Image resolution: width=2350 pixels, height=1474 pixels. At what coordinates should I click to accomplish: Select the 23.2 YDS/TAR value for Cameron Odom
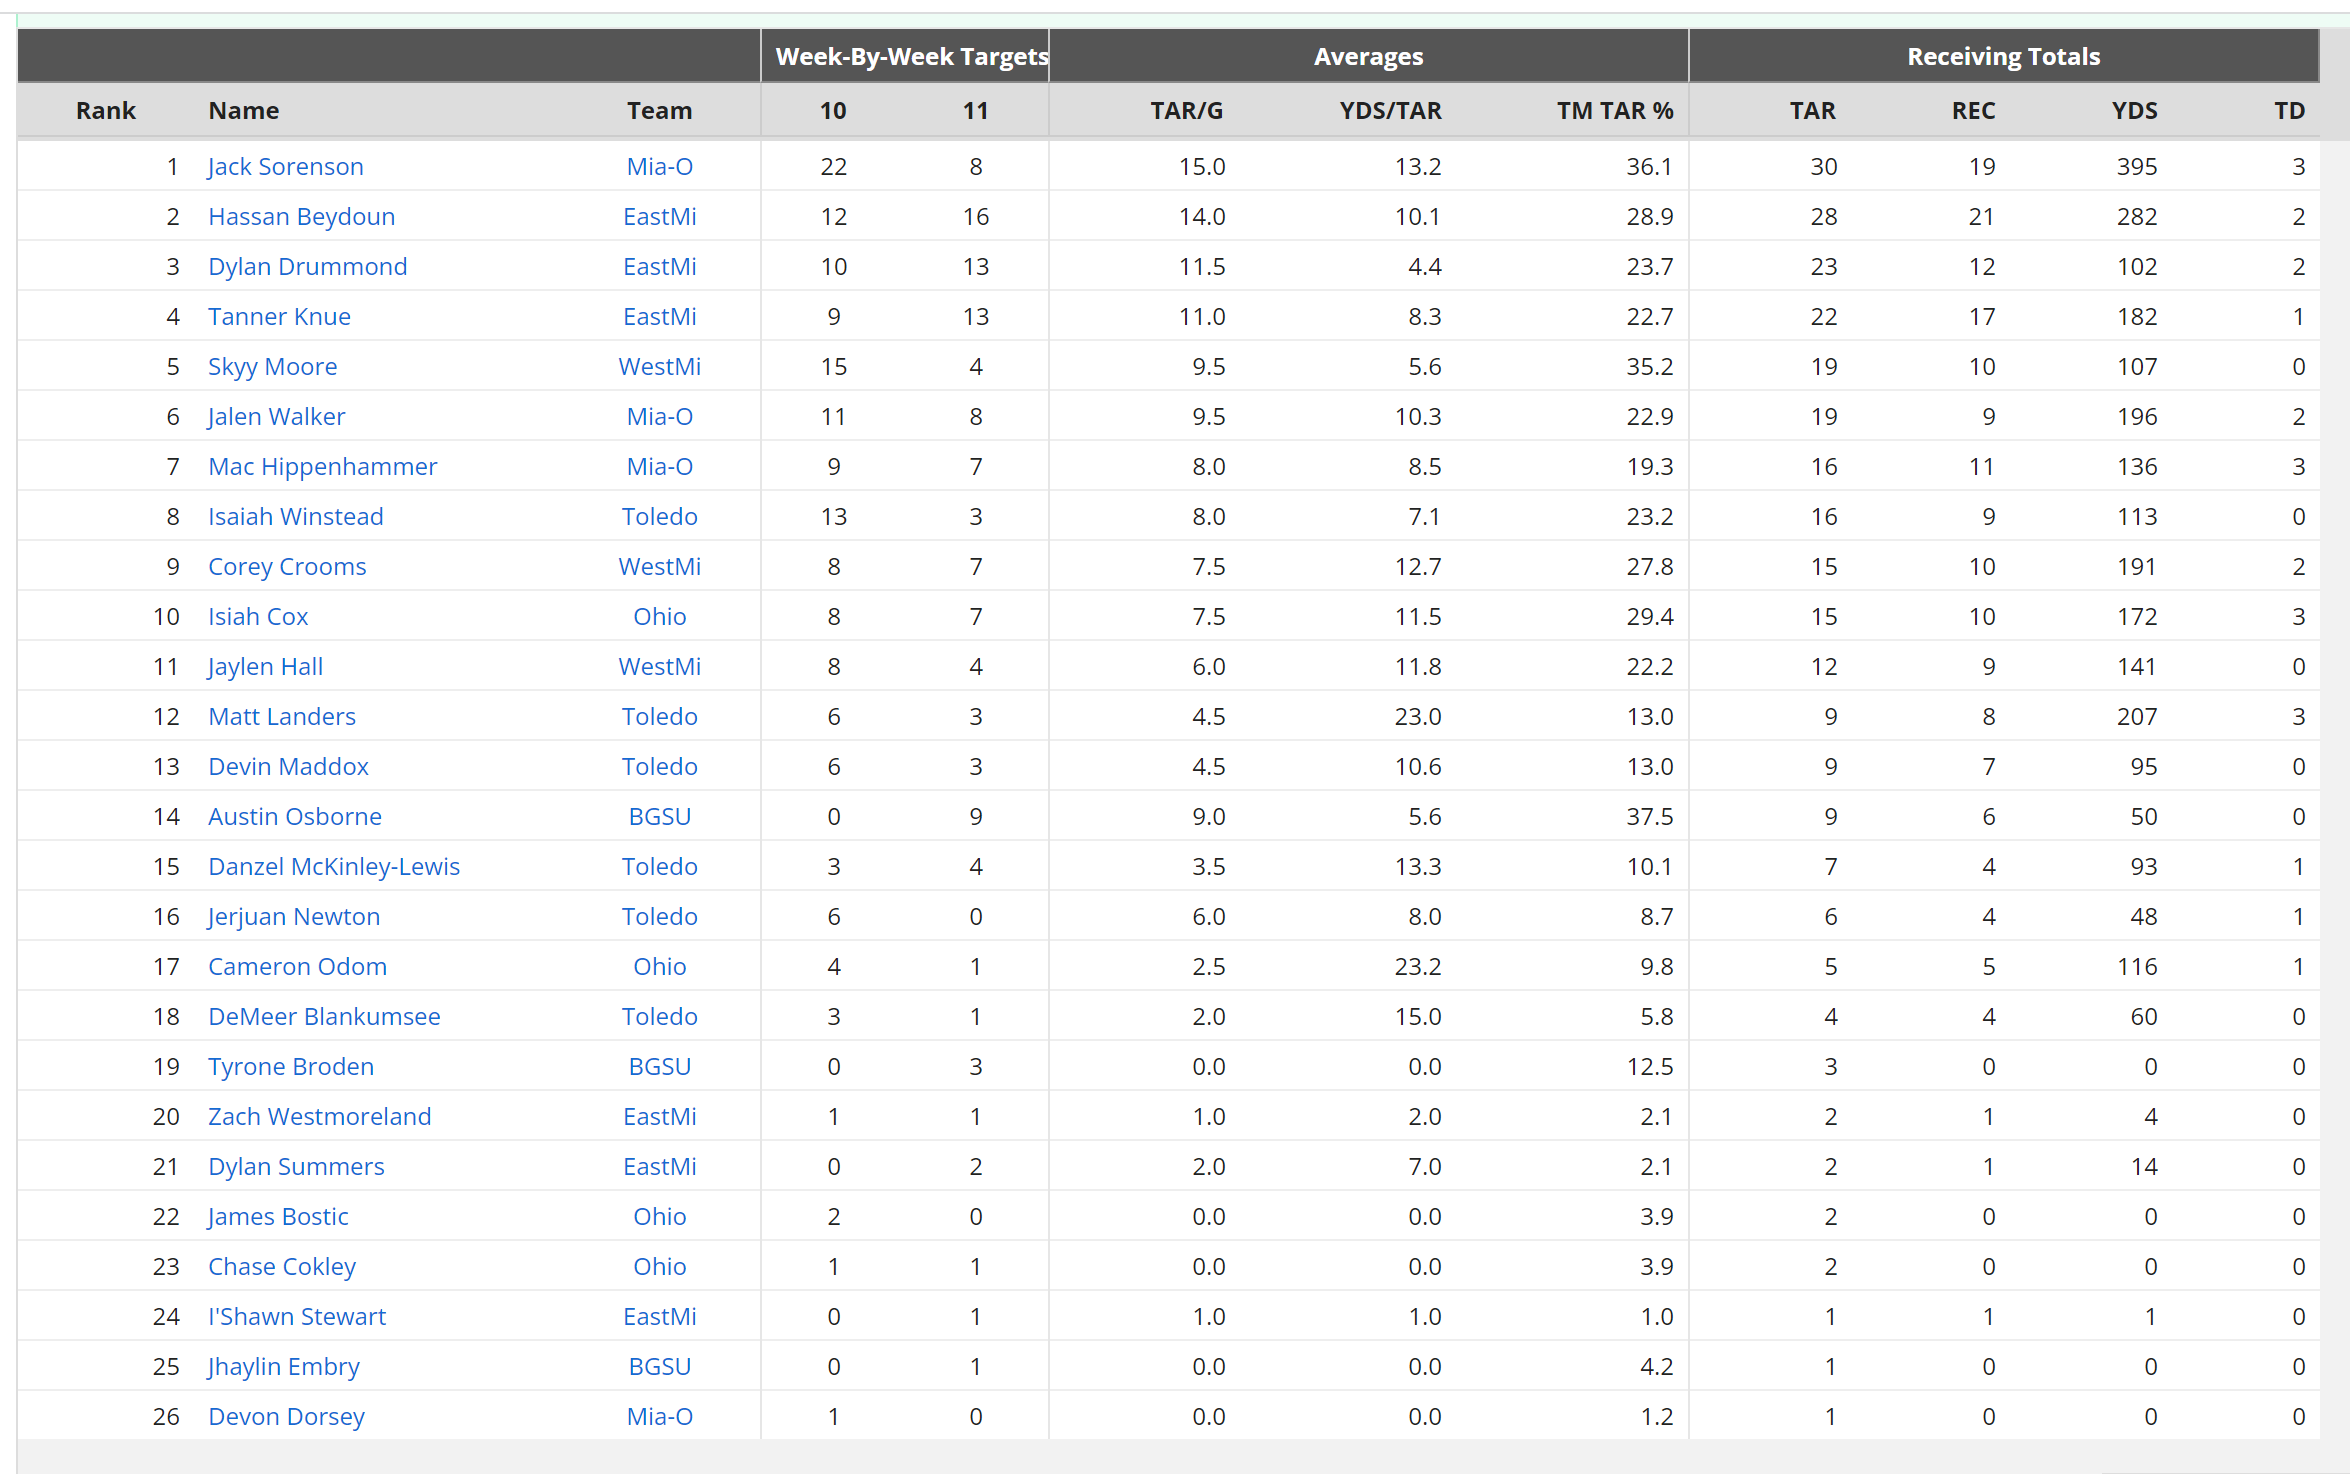pyautogui.click(x=1418, y=966)
